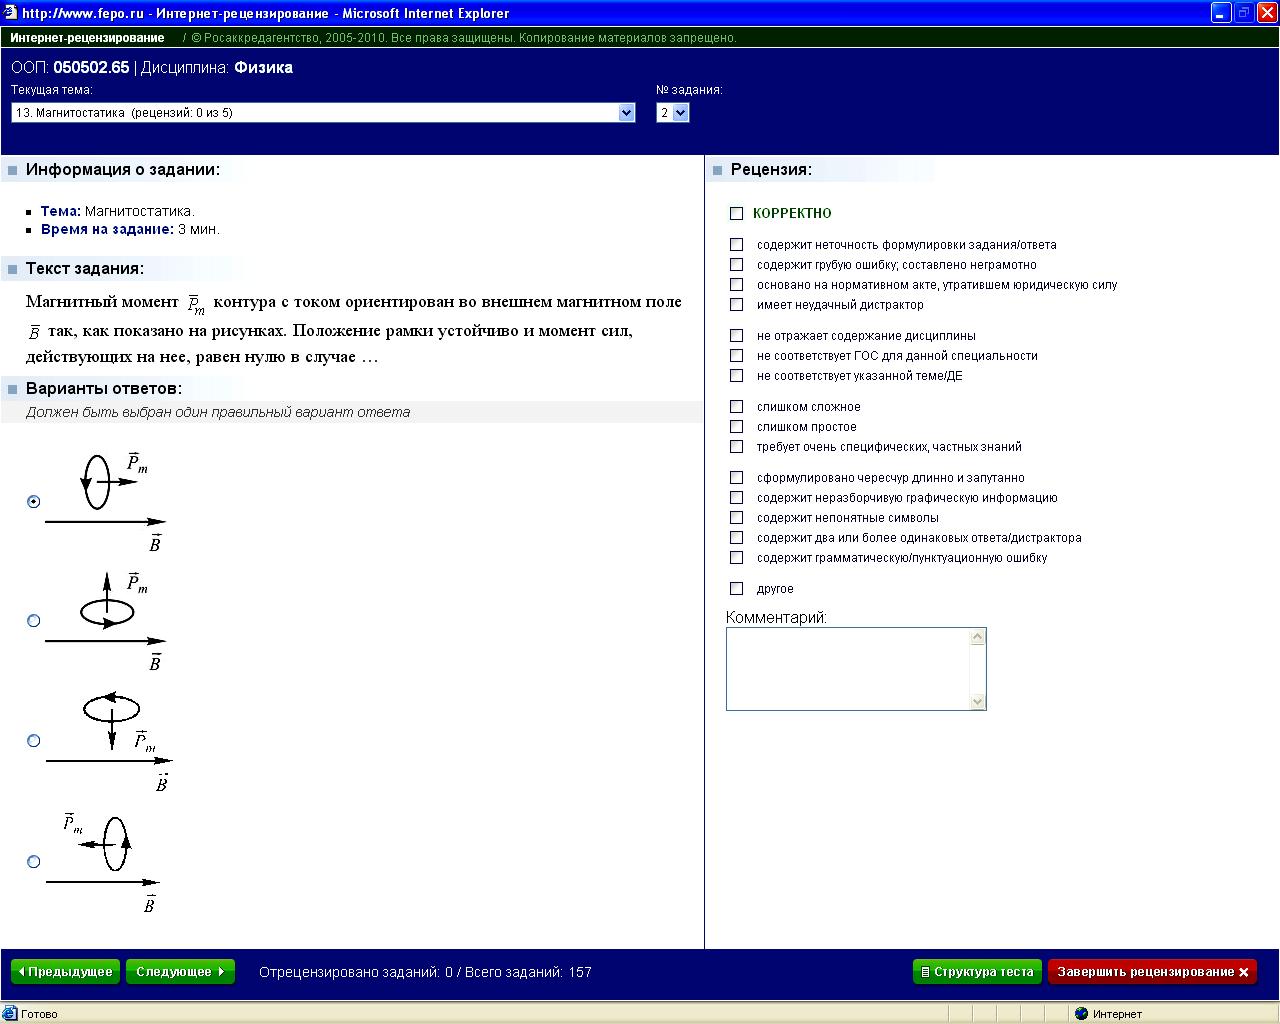Select fourth answer with leftward Pm vector
Image resolution: width=1280 pixels, height=1024 pixels.
[34, 861]
